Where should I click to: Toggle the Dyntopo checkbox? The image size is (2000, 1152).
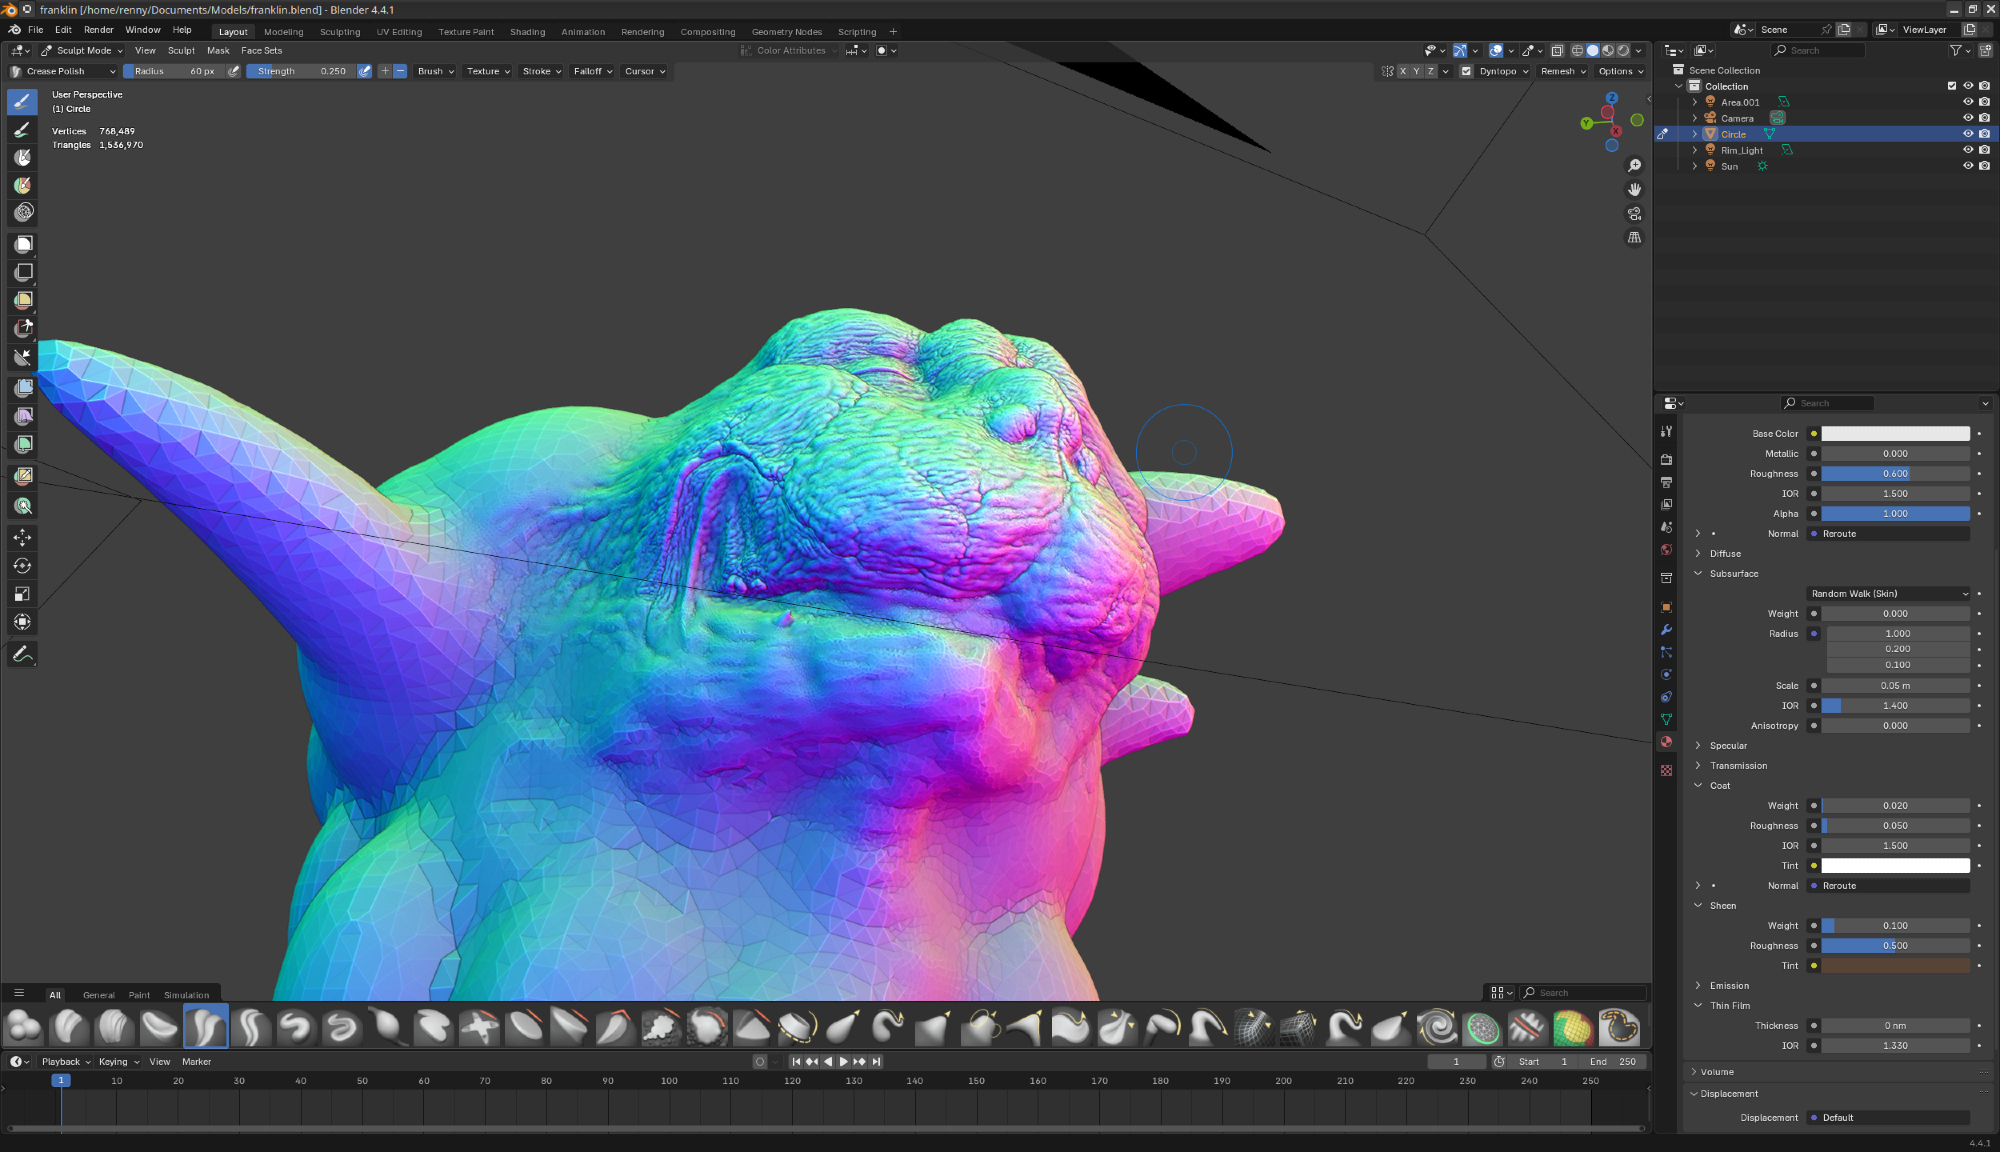1466,71
